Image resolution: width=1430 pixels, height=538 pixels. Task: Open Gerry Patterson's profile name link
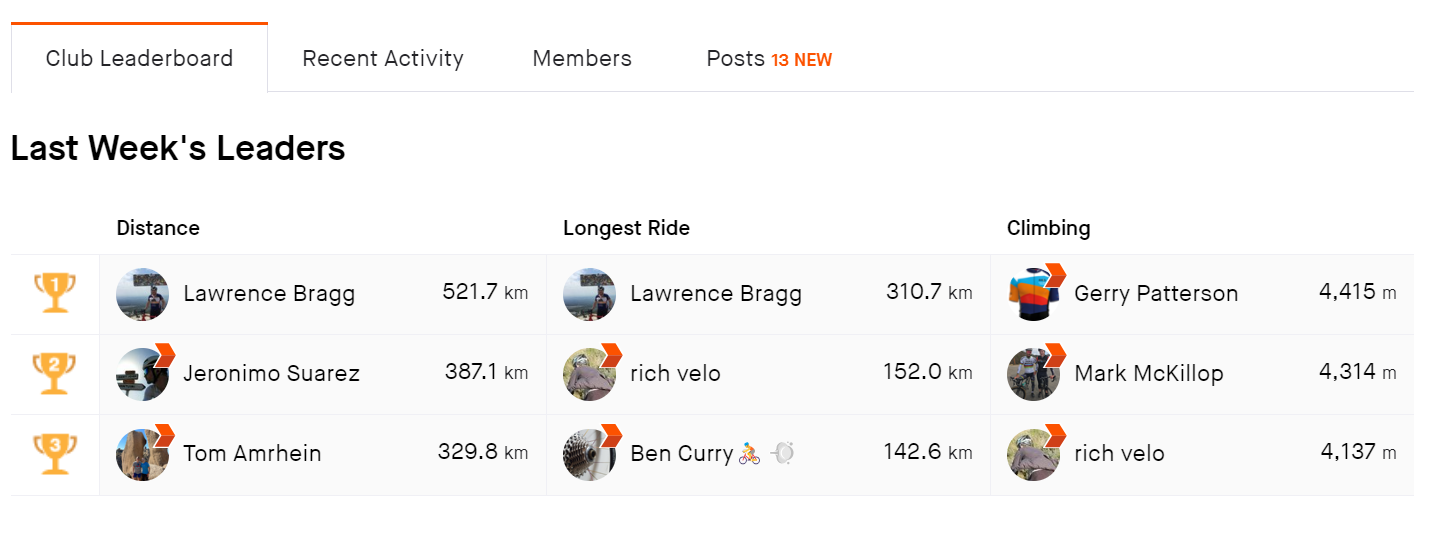point(1156,294)
